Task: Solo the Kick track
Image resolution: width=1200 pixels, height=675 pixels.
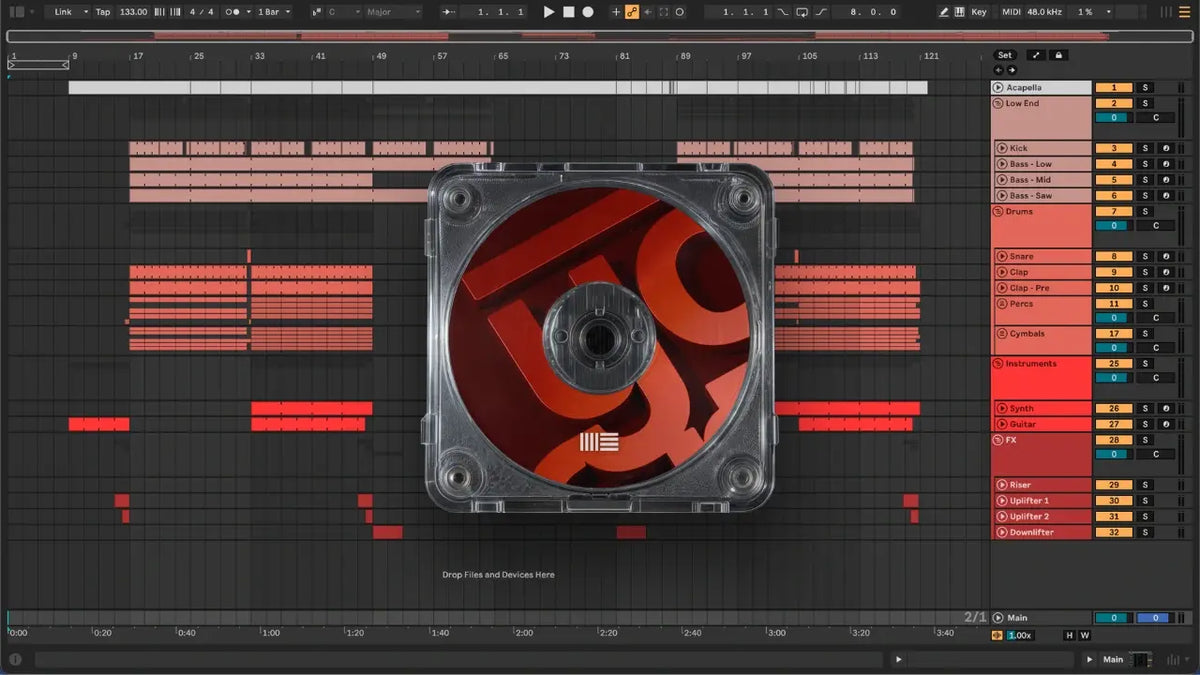Action: point(1146,148)
